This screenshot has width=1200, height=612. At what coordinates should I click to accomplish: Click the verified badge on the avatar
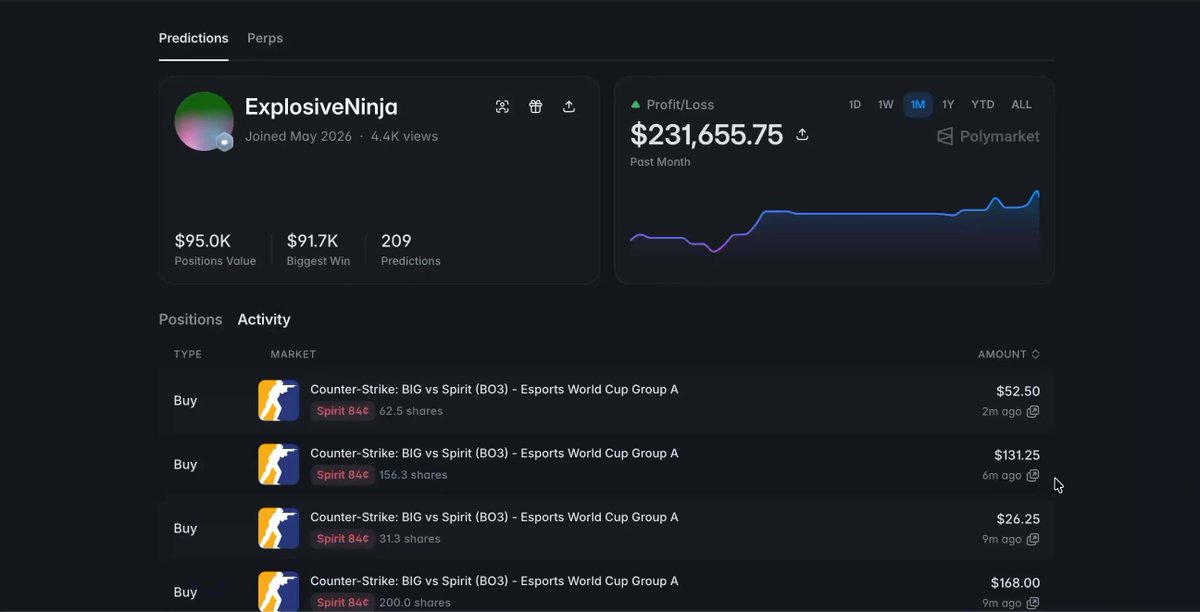click(225, 142)
